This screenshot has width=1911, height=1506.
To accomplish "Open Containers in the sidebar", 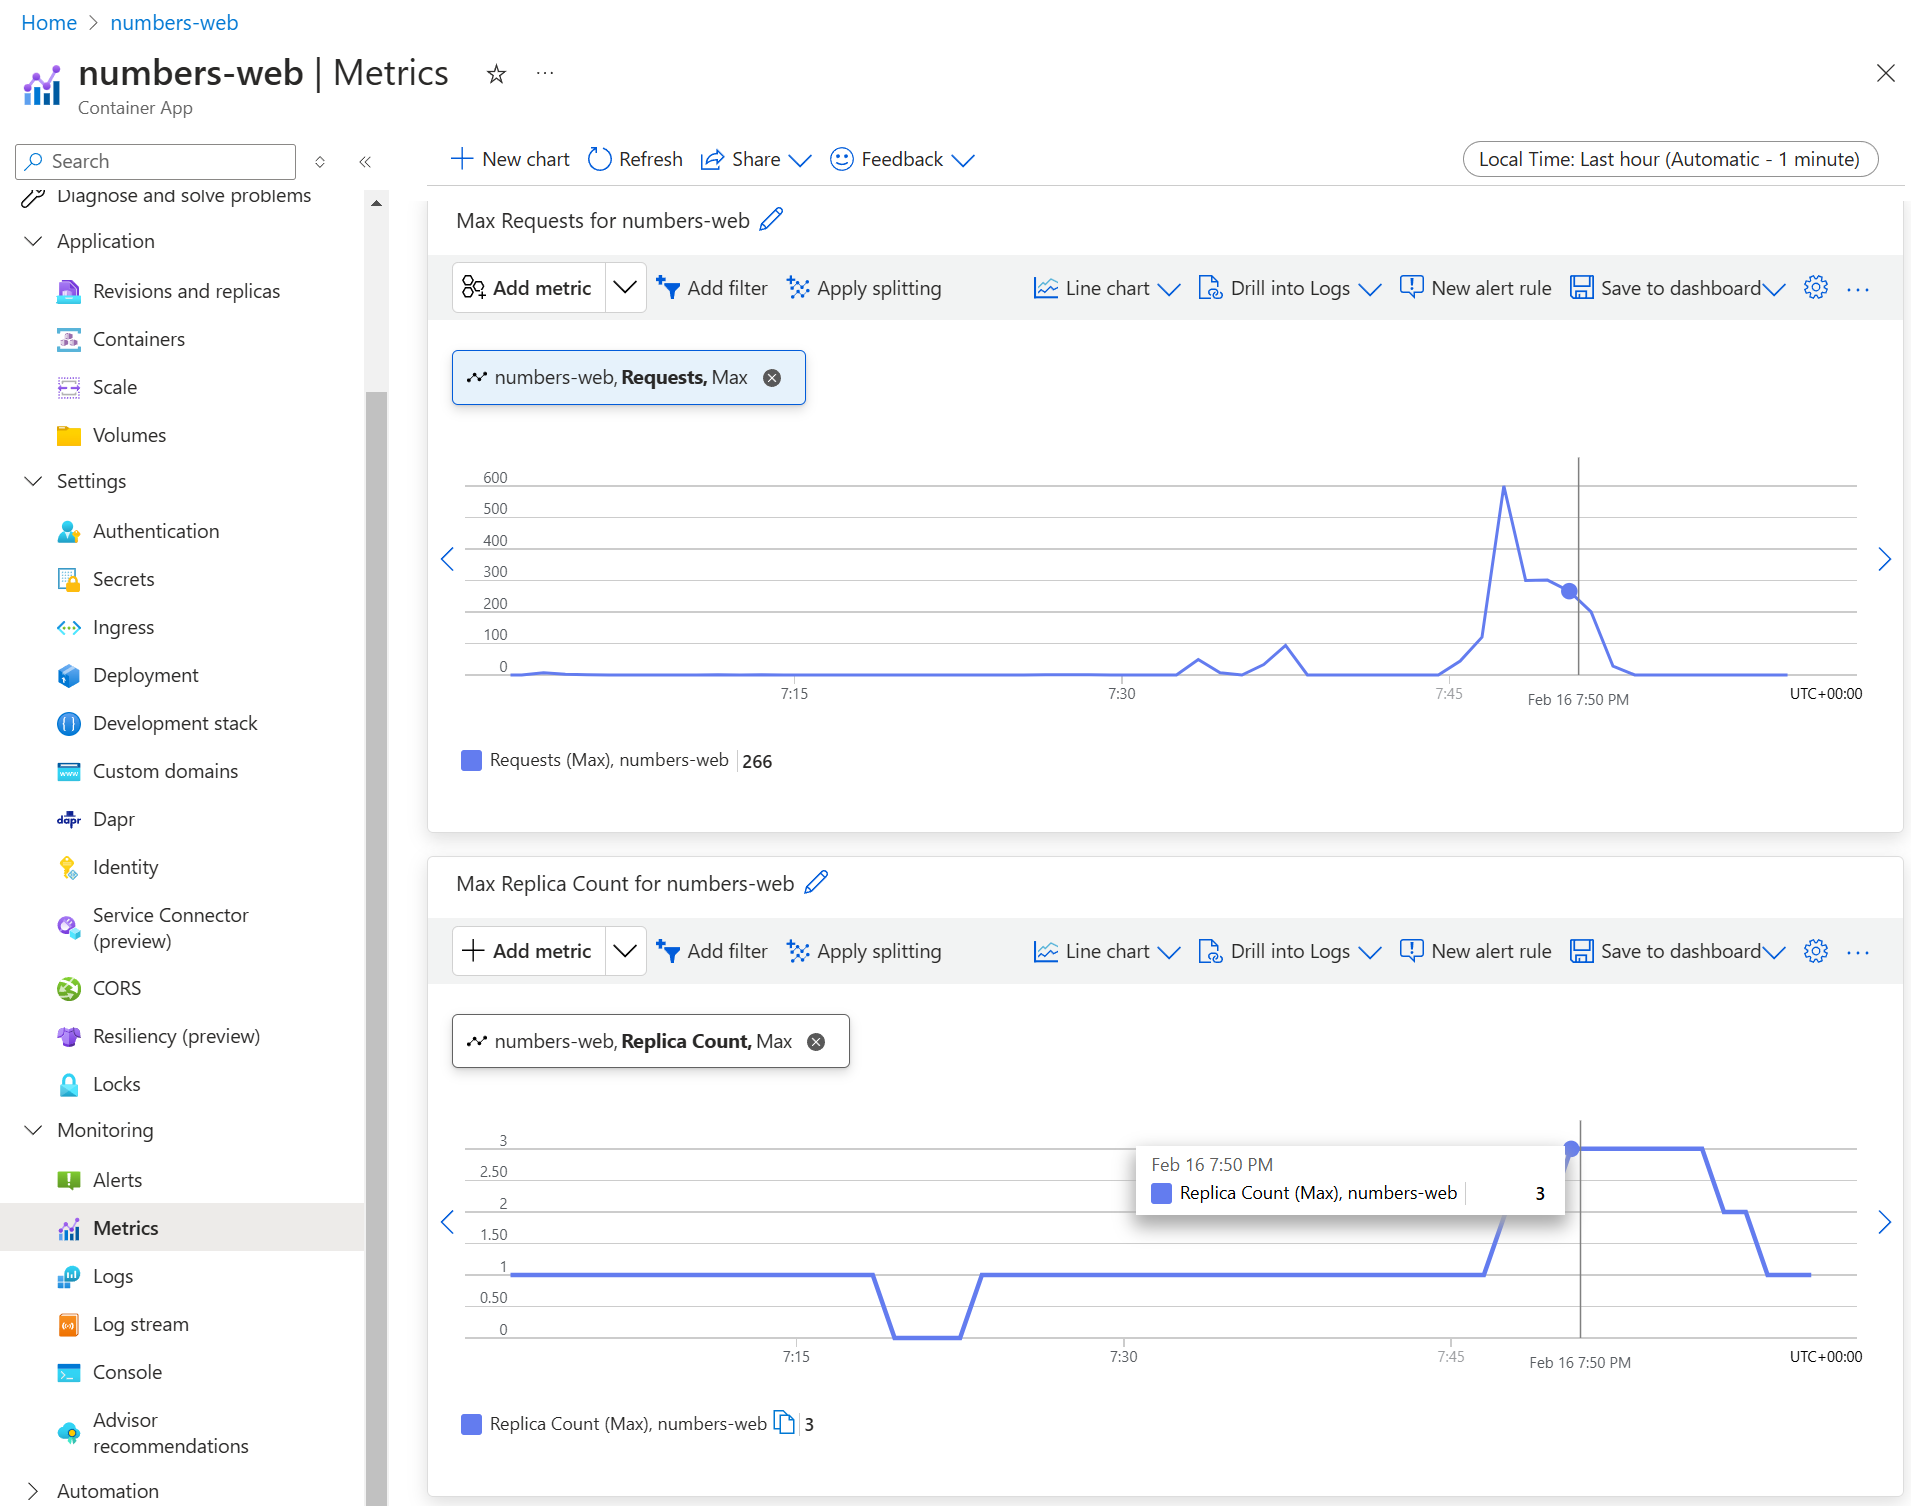I will pyautogui.click(x=139, y=339).
